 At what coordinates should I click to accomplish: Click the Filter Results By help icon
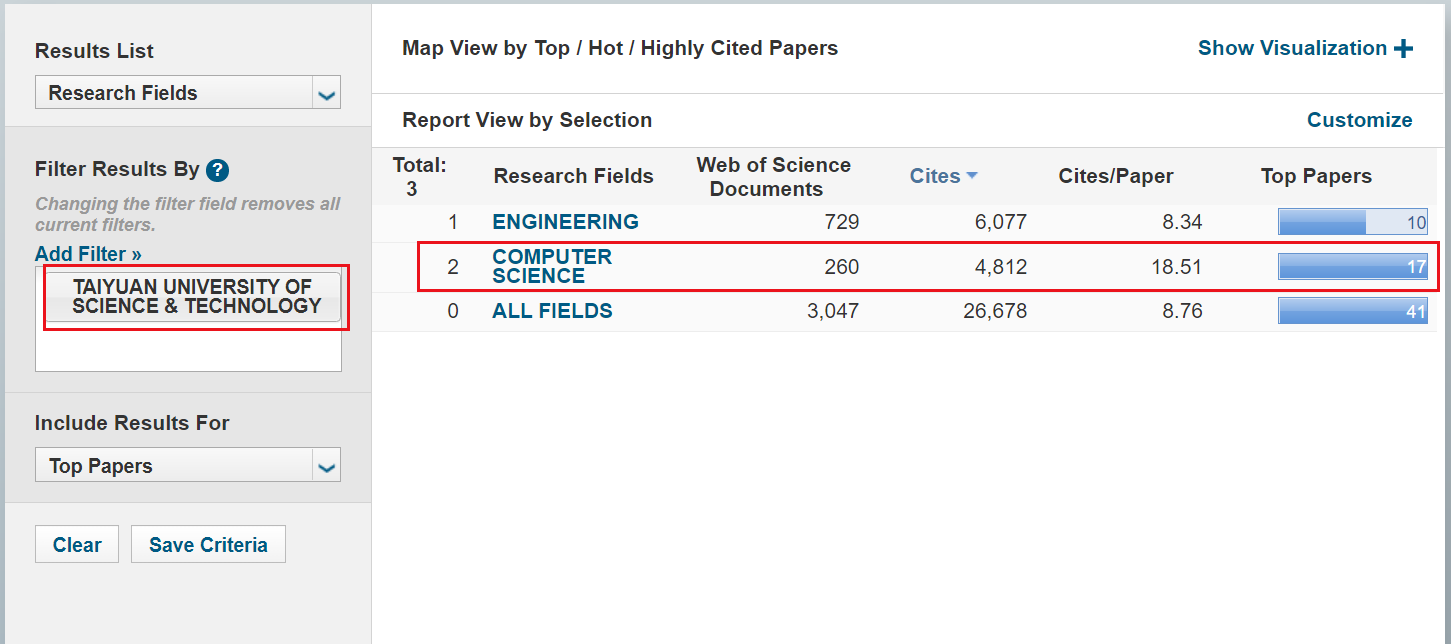click(x=218, y=170)
